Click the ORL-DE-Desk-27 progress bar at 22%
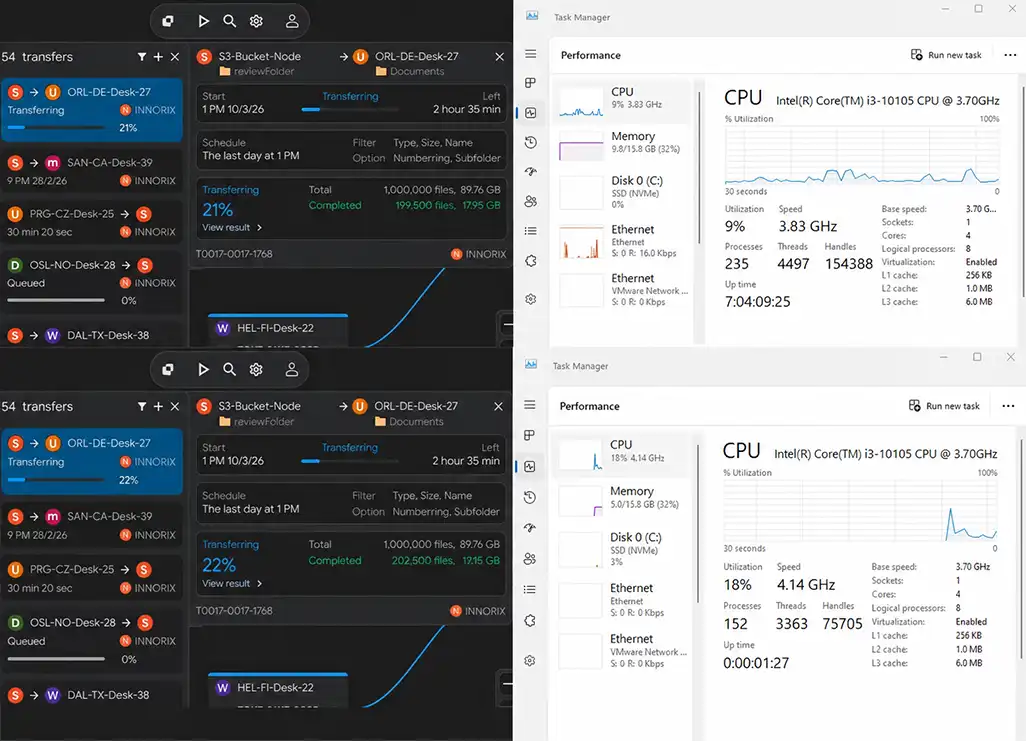This screenshot has width=1026, height=741. [x=56, y=480]
